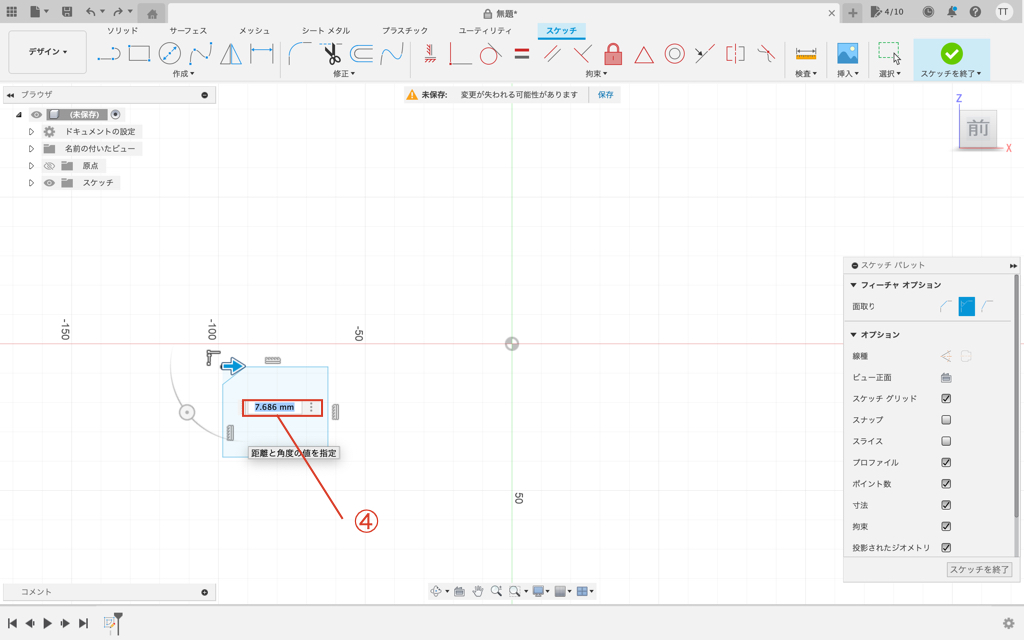Toggle the 投影されたジオメトリ checkbox
The width and height of the screenshot is (1024, 640).
coord(946,547)
